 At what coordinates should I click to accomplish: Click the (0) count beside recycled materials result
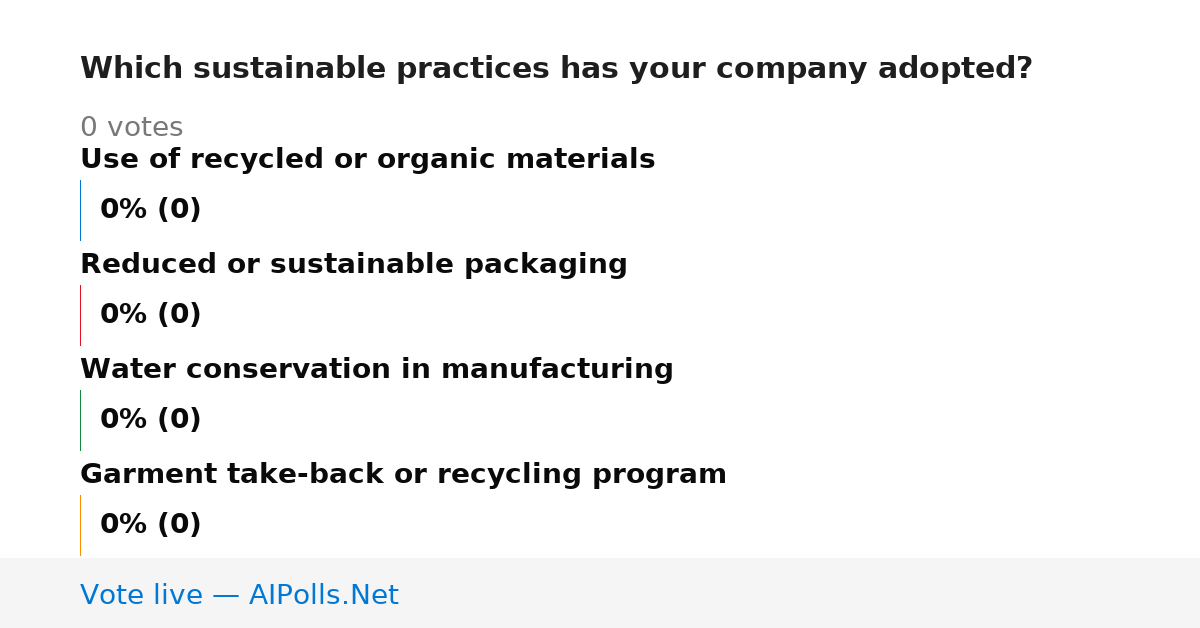[x=179, y=210]
